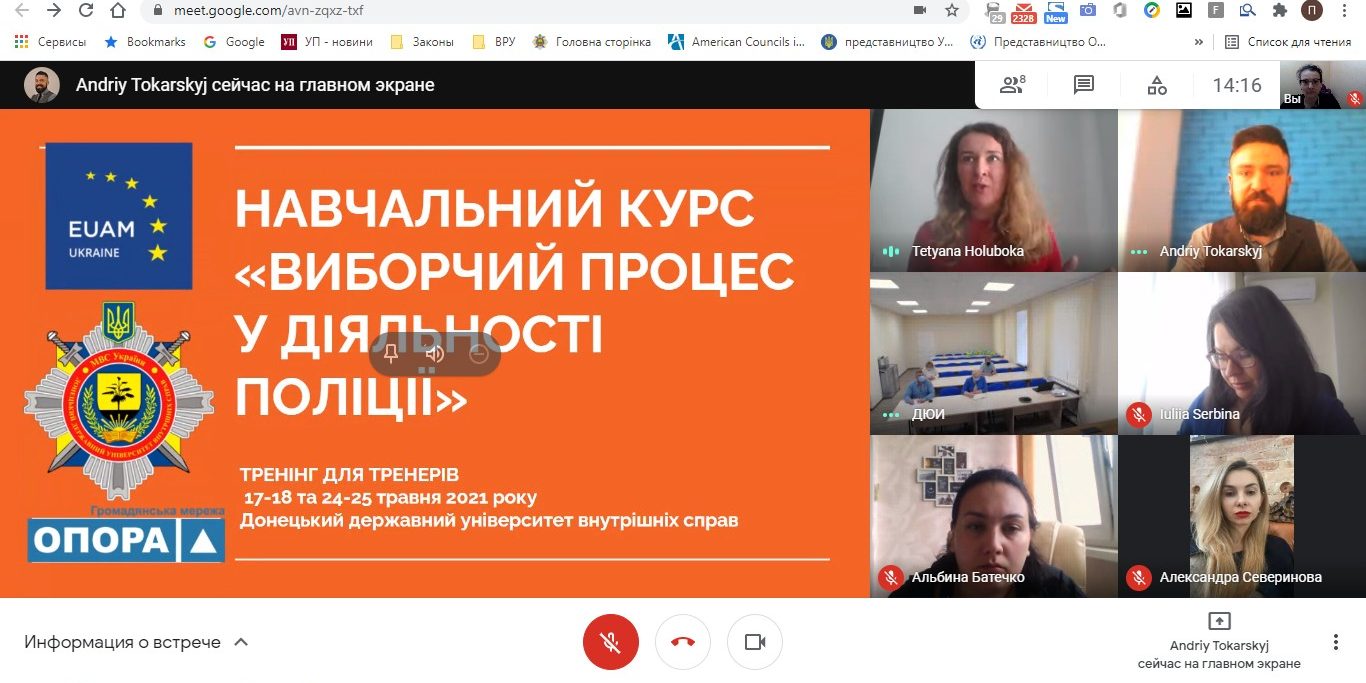
Task: Toggle the camera on or off
Action: point(755,642)
